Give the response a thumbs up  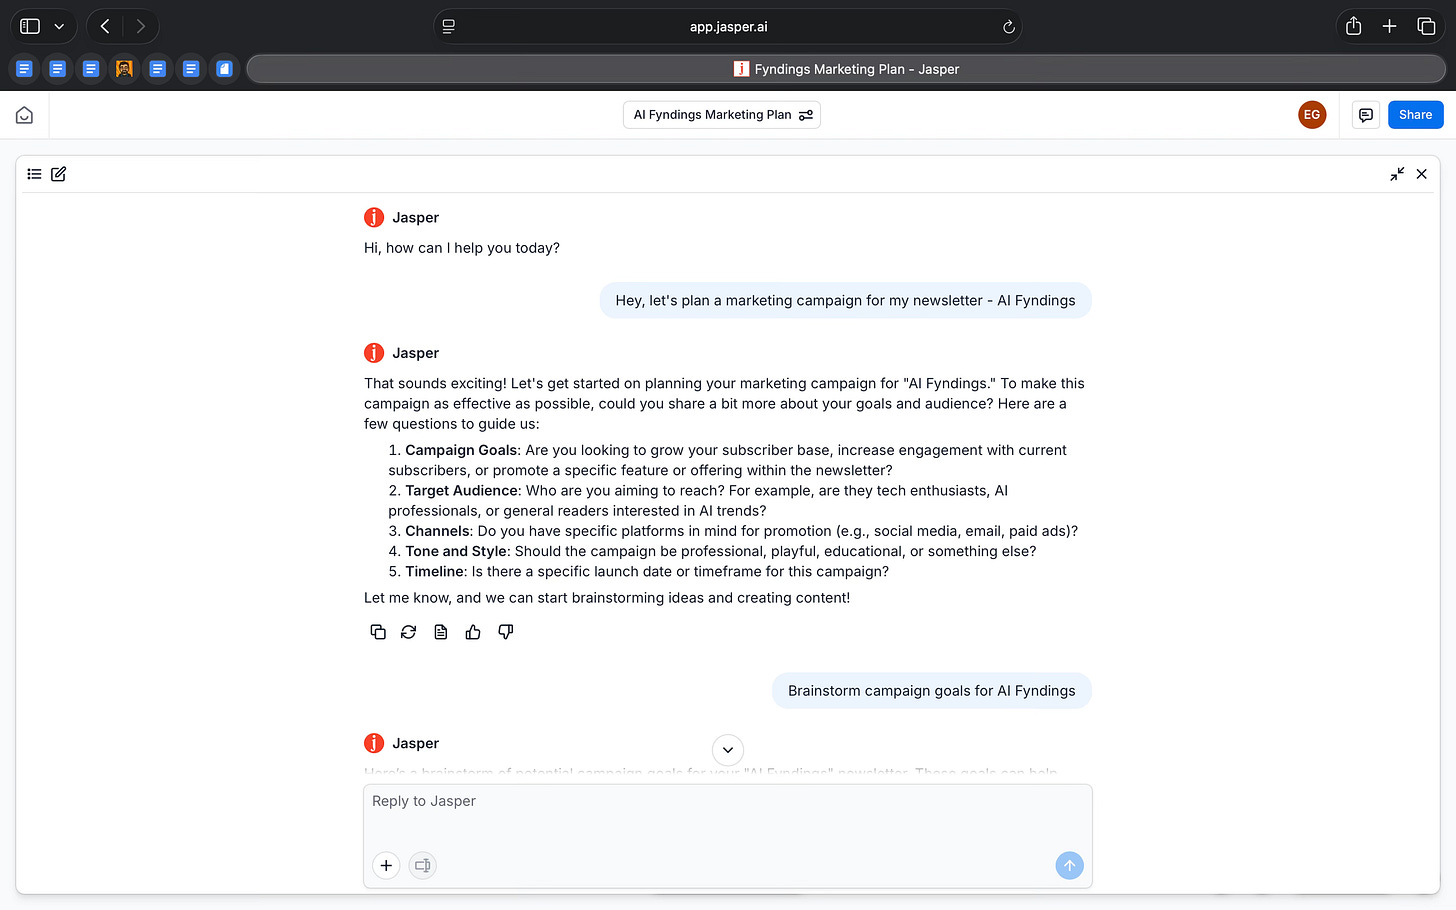click(x=473, y=632)
